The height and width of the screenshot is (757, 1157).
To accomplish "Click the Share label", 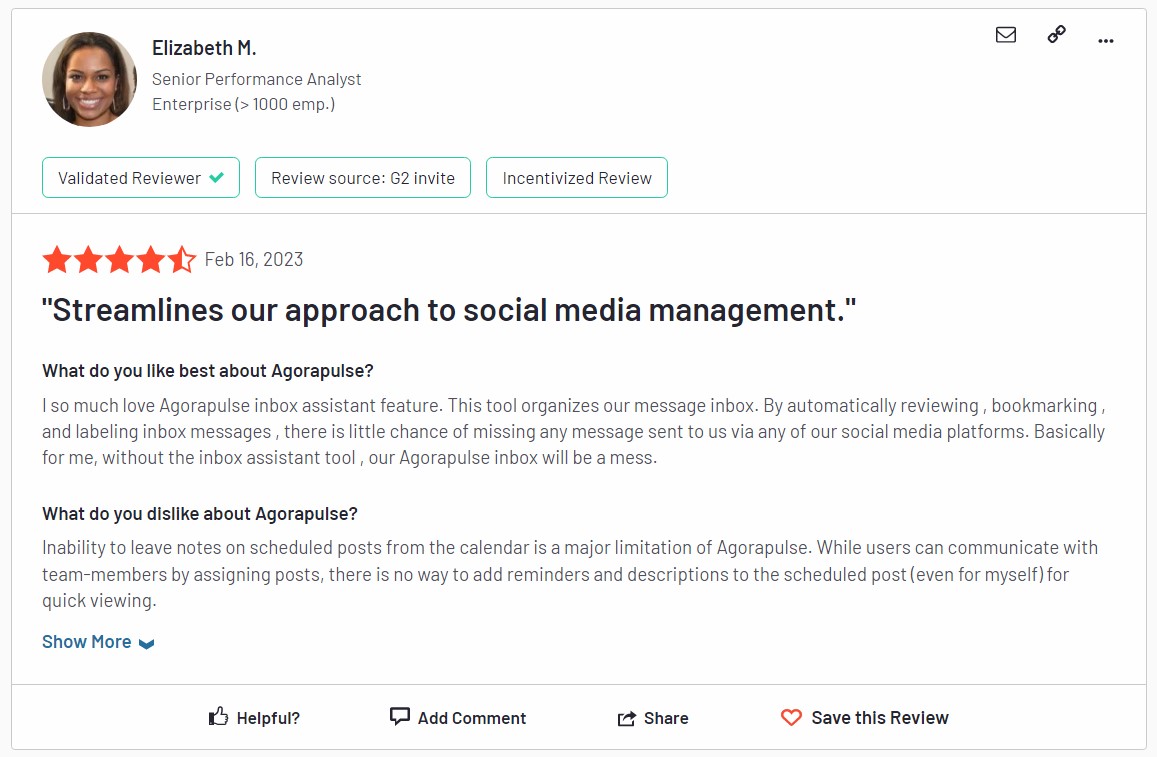I will click(x=666, y=718).
